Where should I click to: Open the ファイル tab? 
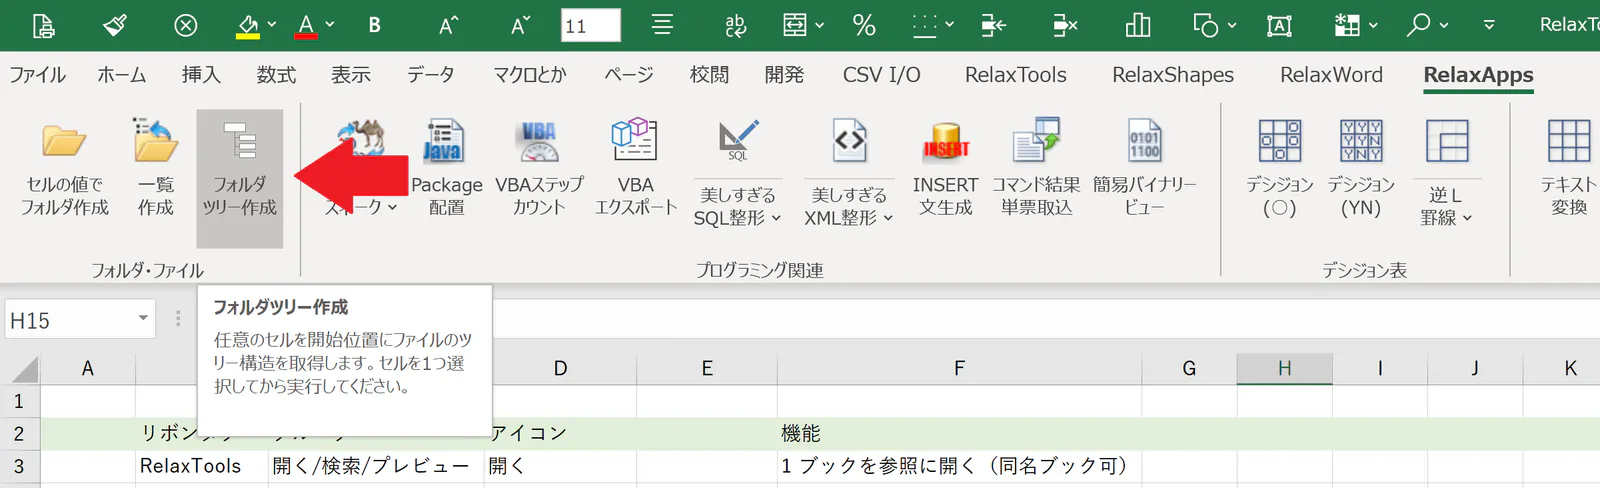(x=37, y=75)
